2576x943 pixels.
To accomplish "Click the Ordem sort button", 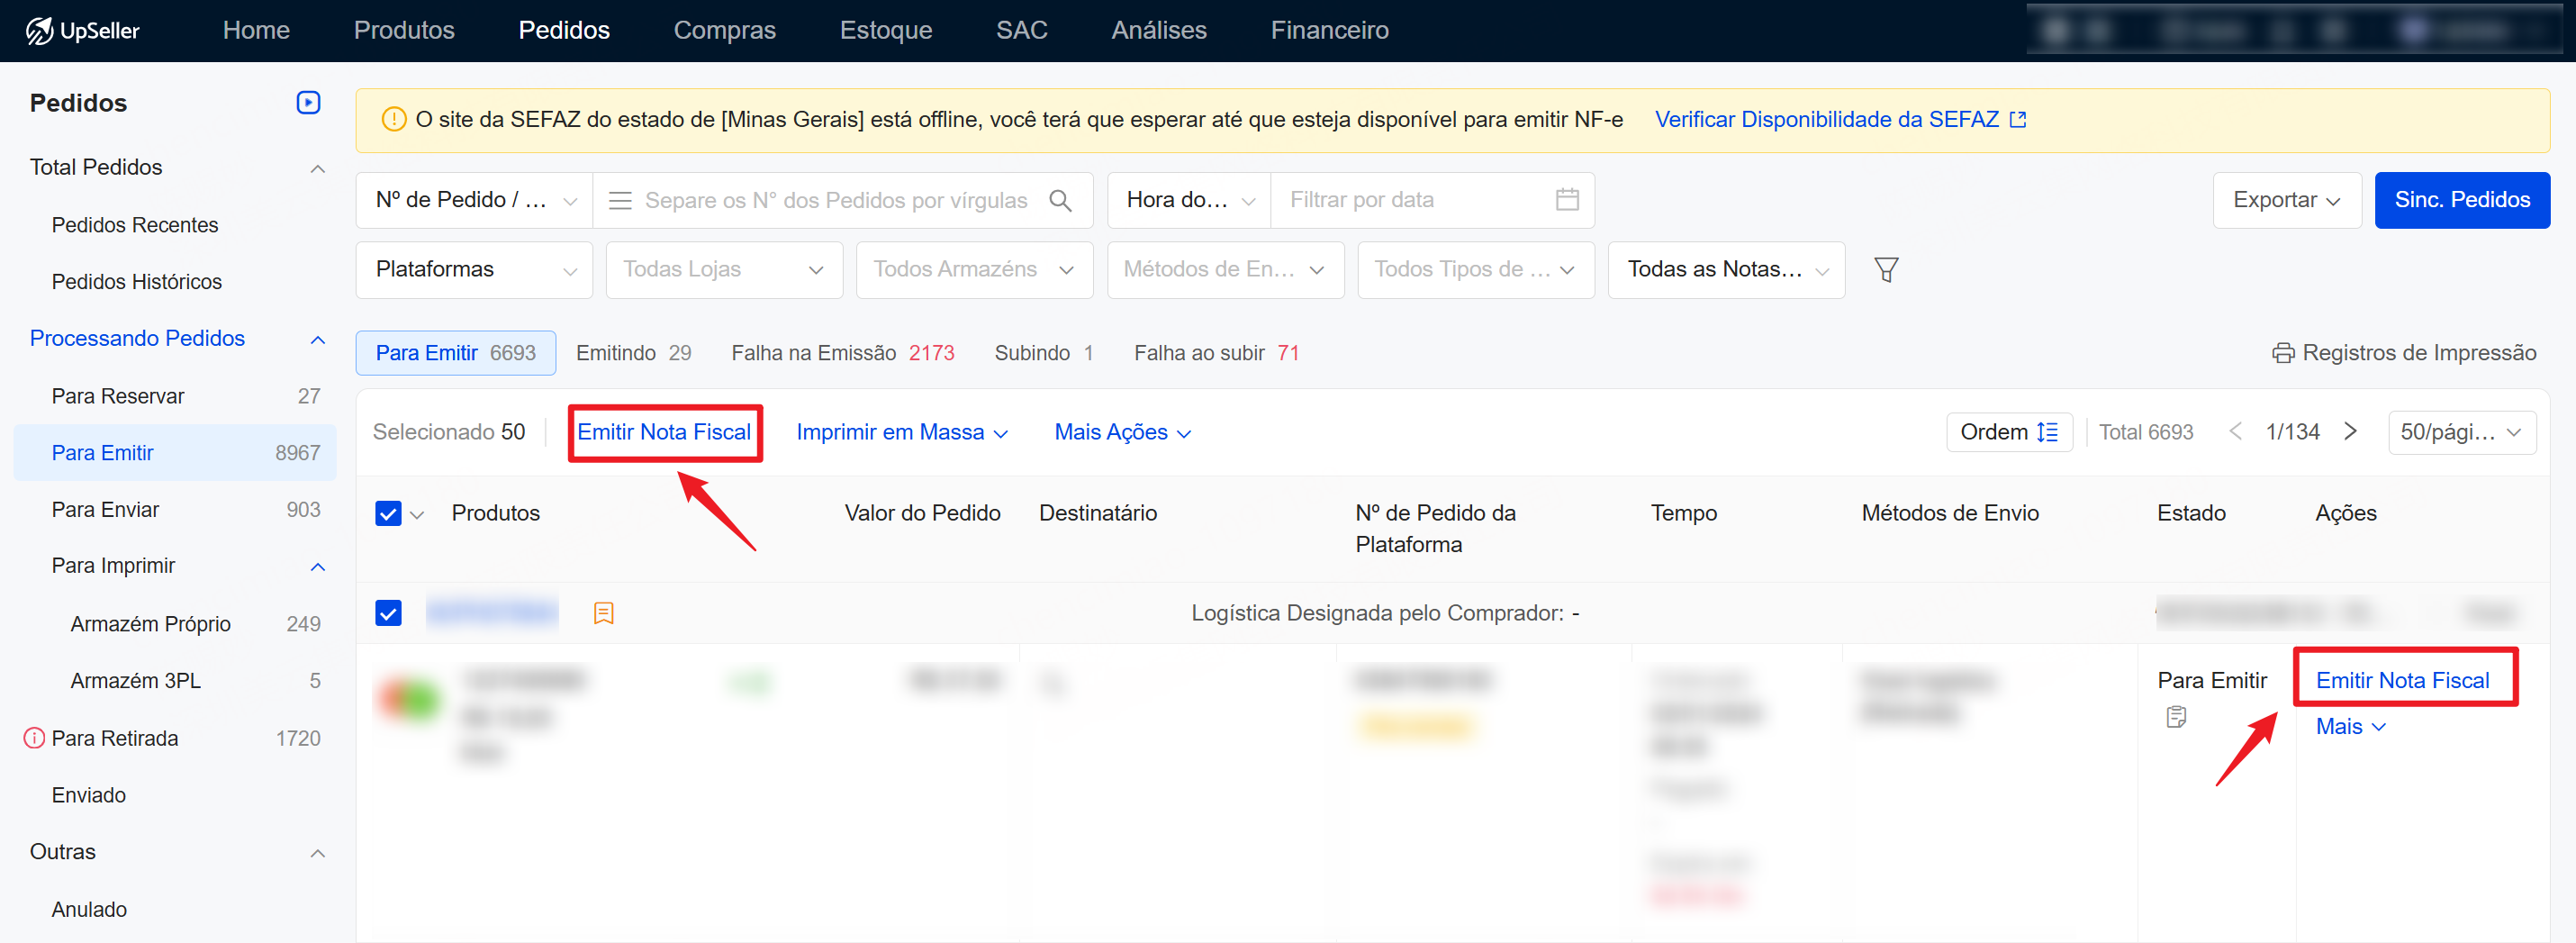I will click(2008, 432).
